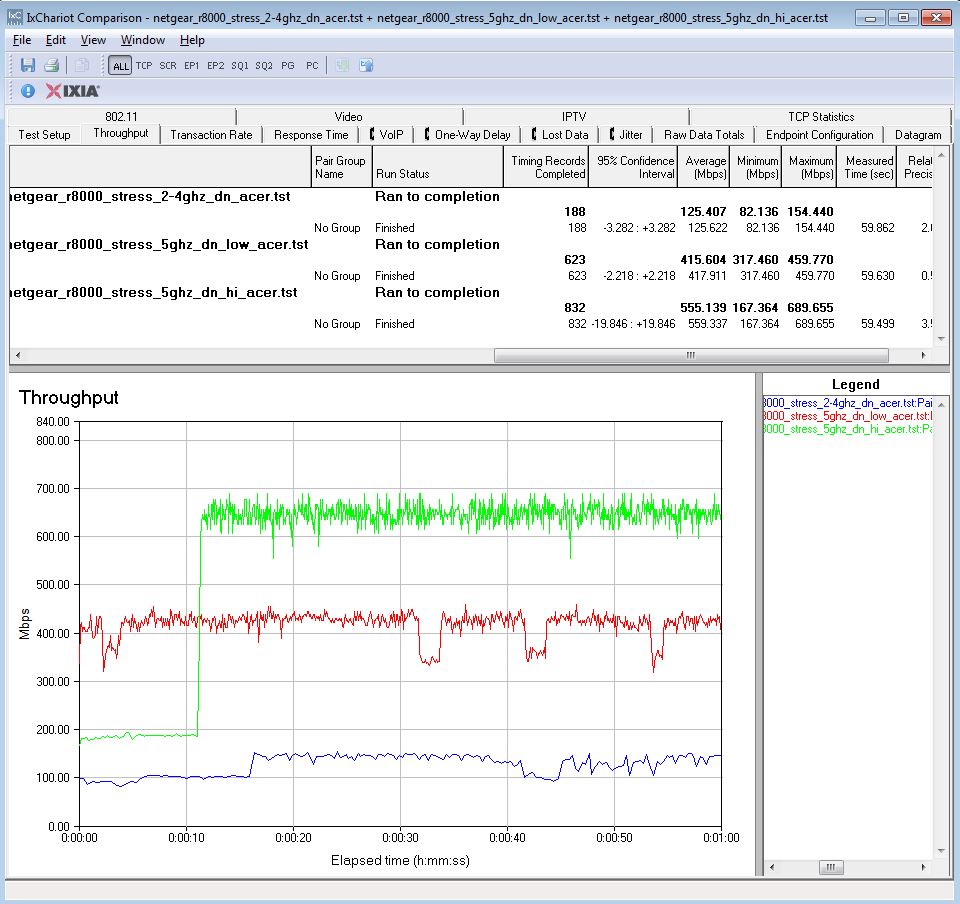Screen dimensions: 960x904
Task: Toggle the SQ1 filter button
Action: pos(240,65)
